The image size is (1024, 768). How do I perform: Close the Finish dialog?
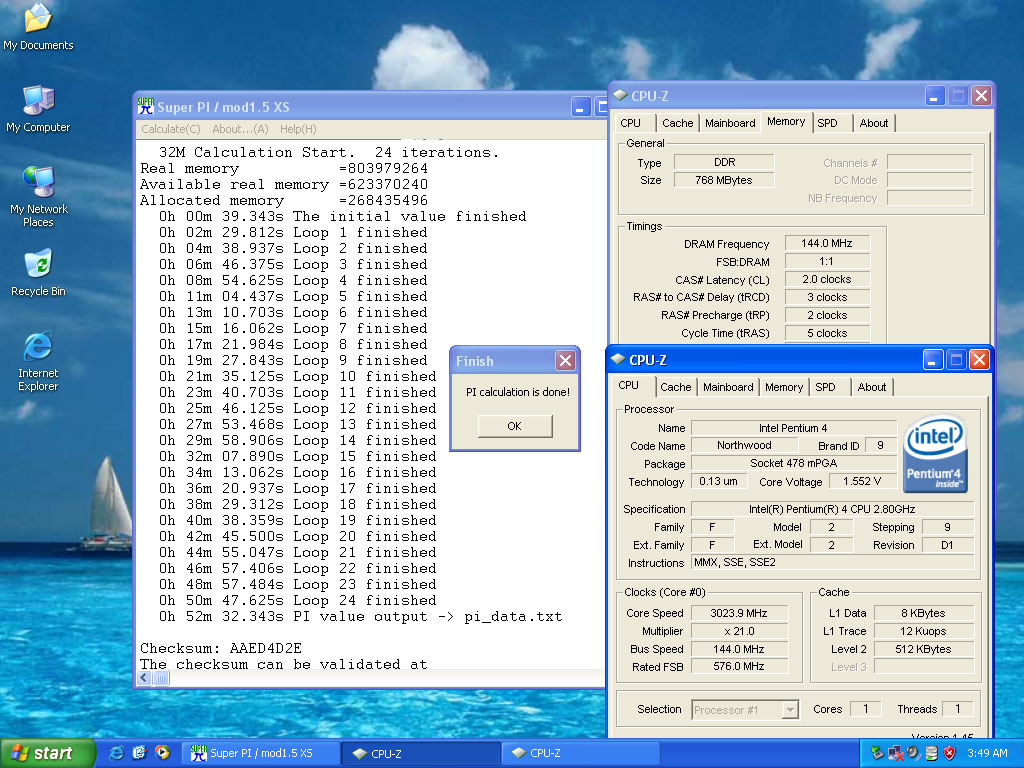coord(566,360)
